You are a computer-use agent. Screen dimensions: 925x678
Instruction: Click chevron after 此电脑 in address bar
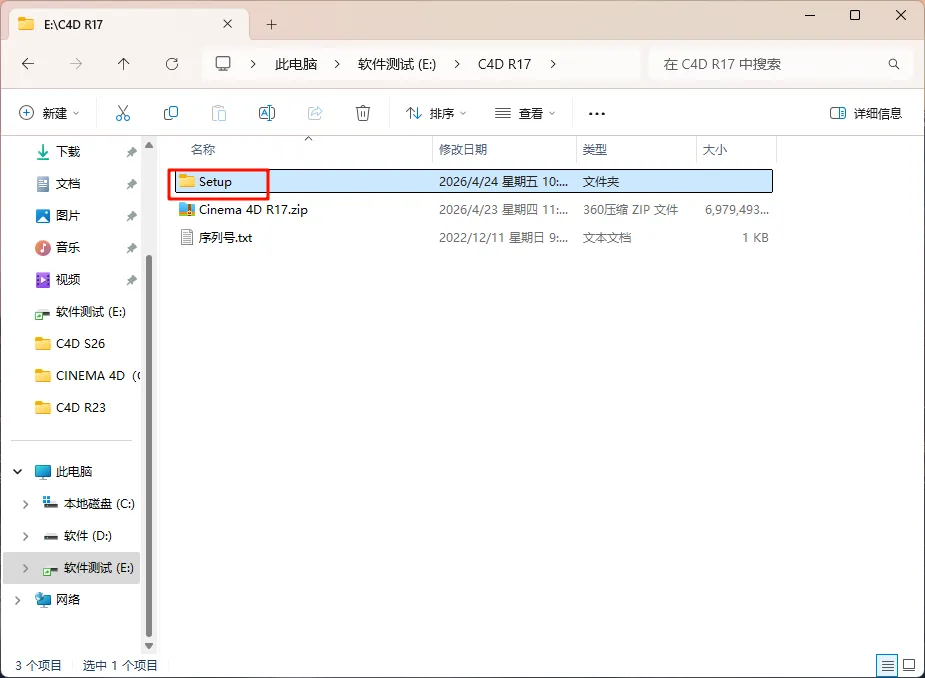point(337,64)
